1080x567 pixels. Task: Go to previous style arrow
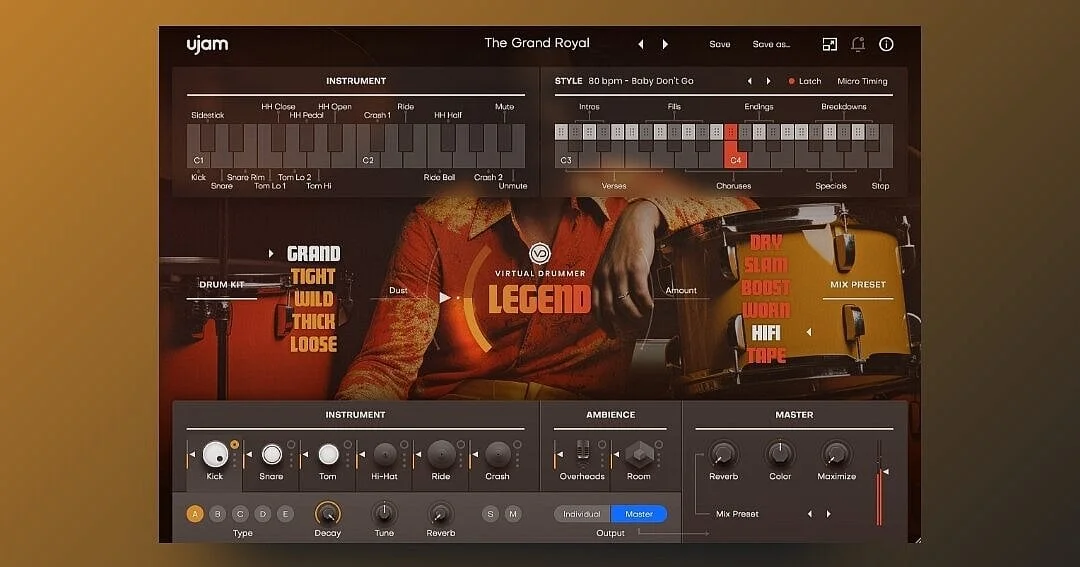pyautogui.click(x=749, y=81)
